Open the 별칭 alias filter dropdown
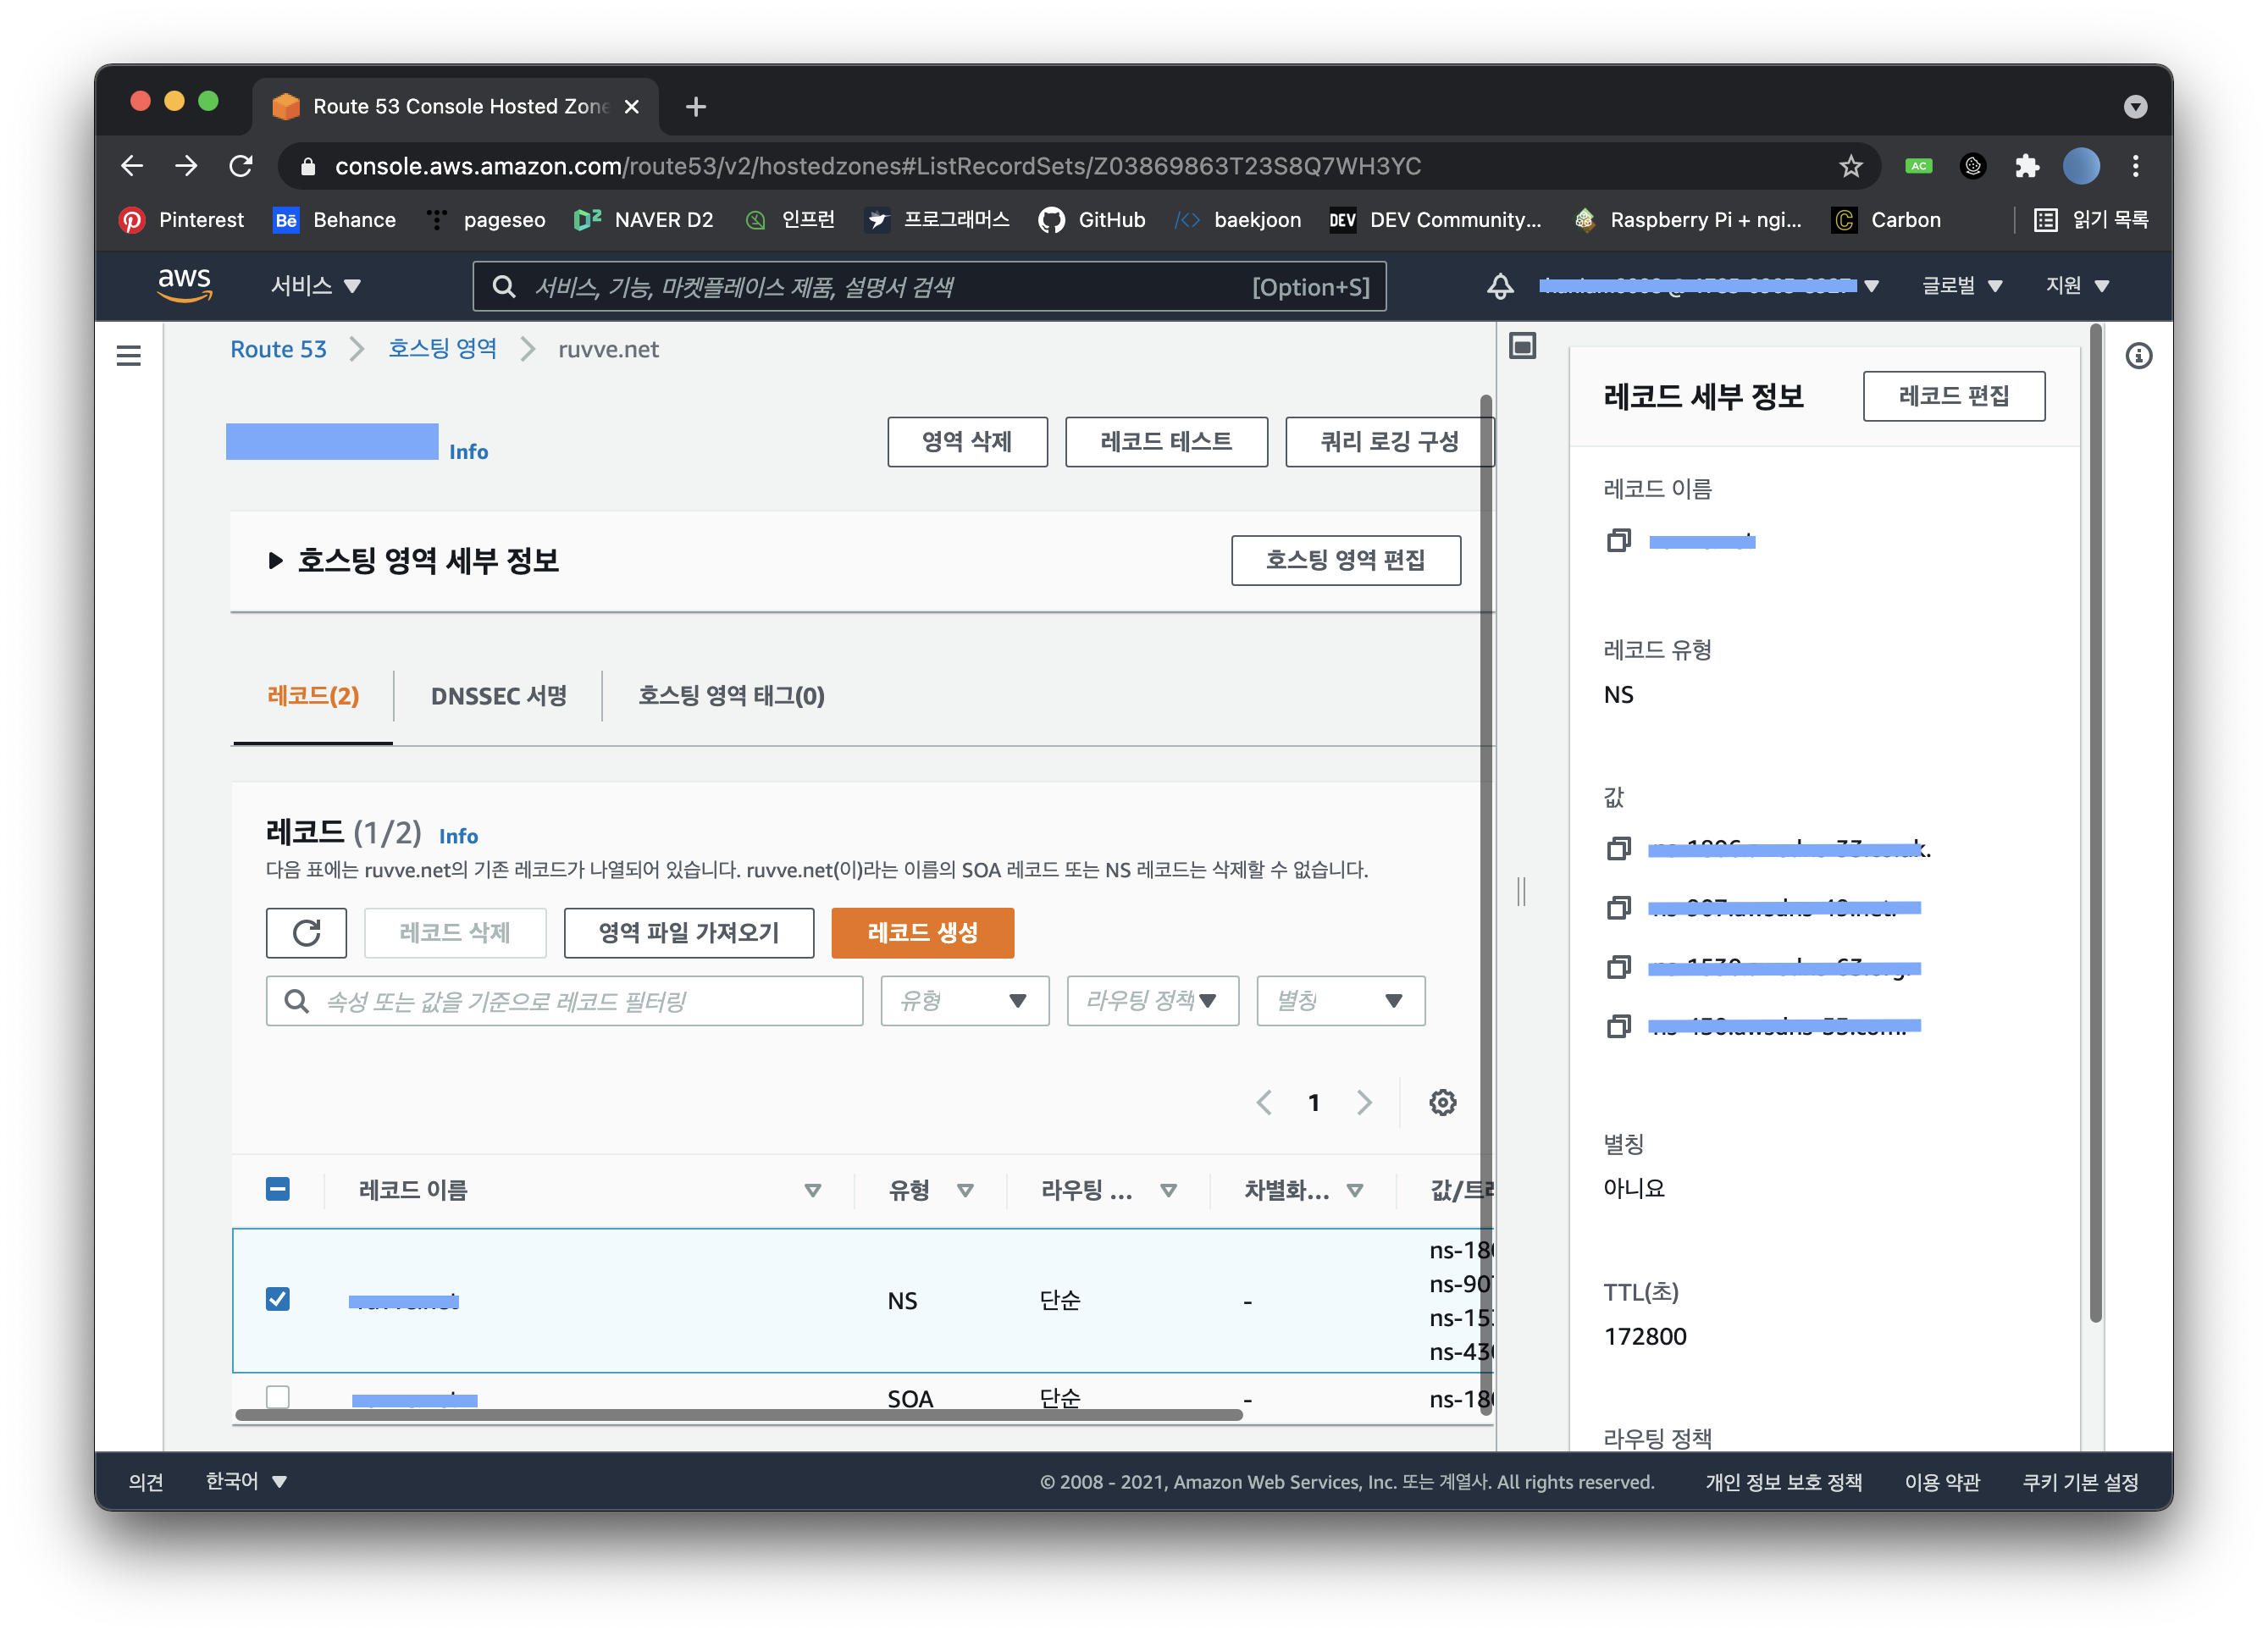The image size is (2268, 1636). (x=1340, y=1001)
